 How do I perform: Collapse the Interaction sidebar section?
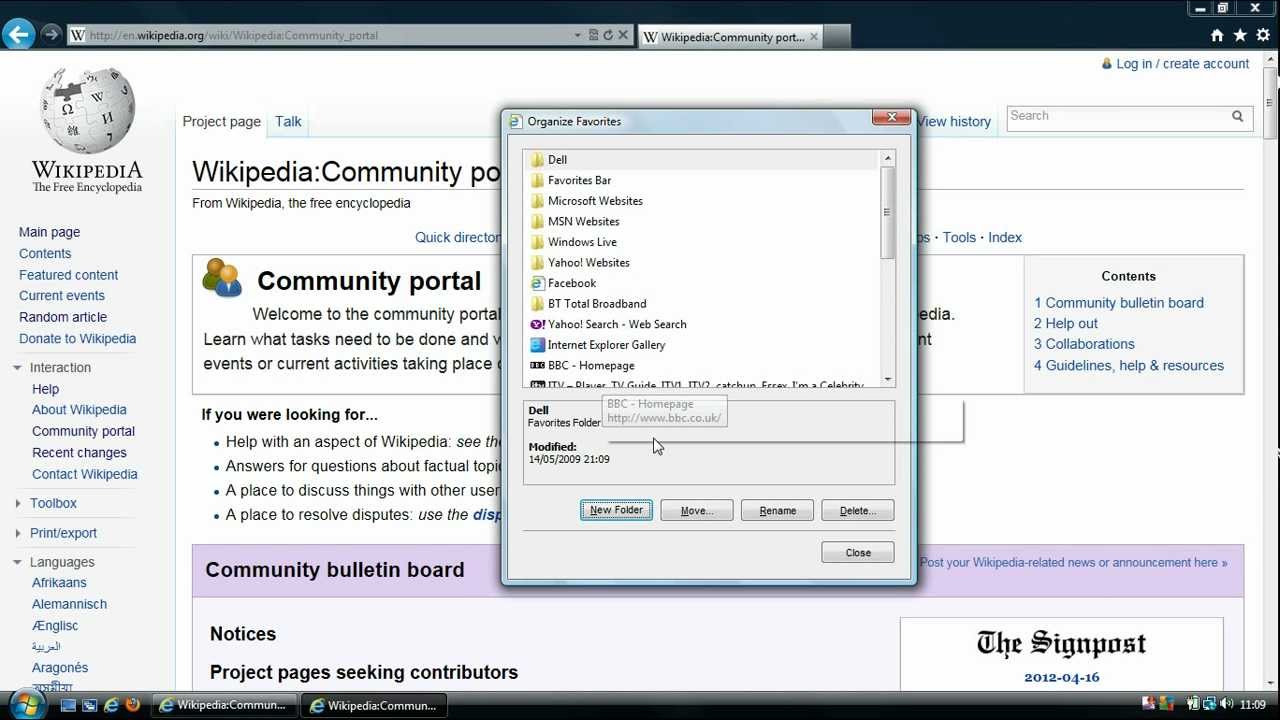pyautogui.click(x=17, y=367)
